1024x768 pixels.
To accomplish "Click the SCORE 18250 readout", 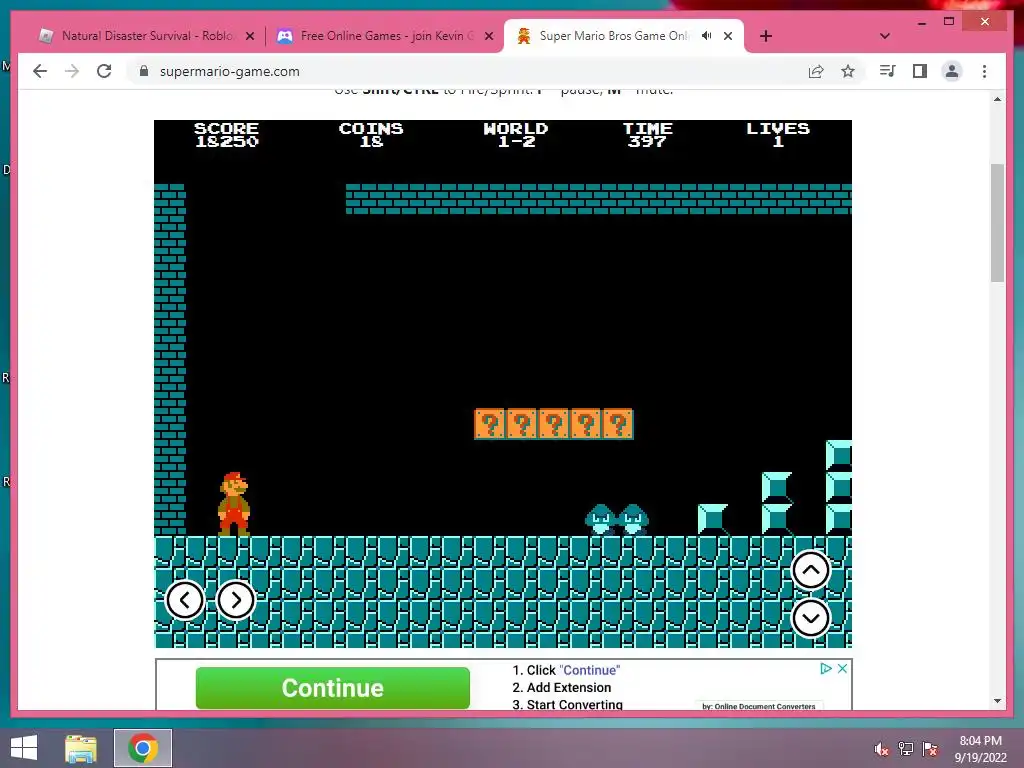I will (x=227, y=135).
